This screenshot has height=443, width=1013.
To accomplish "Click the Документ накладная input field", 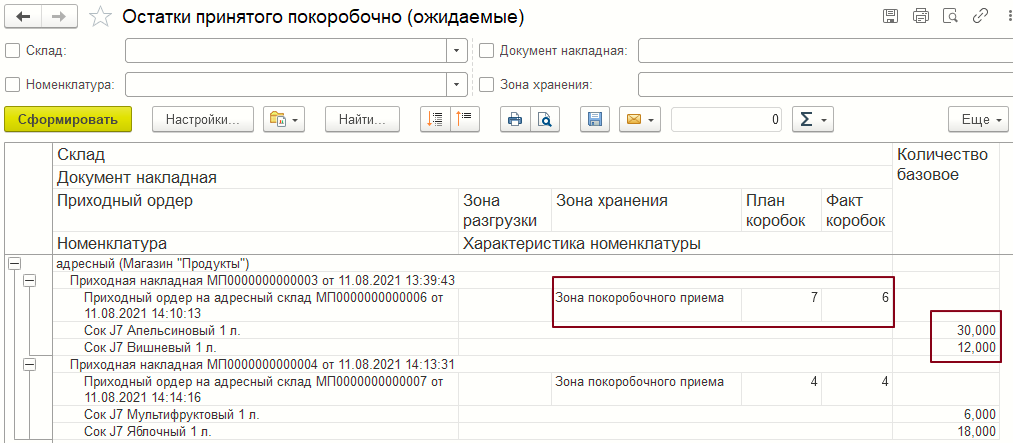I will 825,50.
